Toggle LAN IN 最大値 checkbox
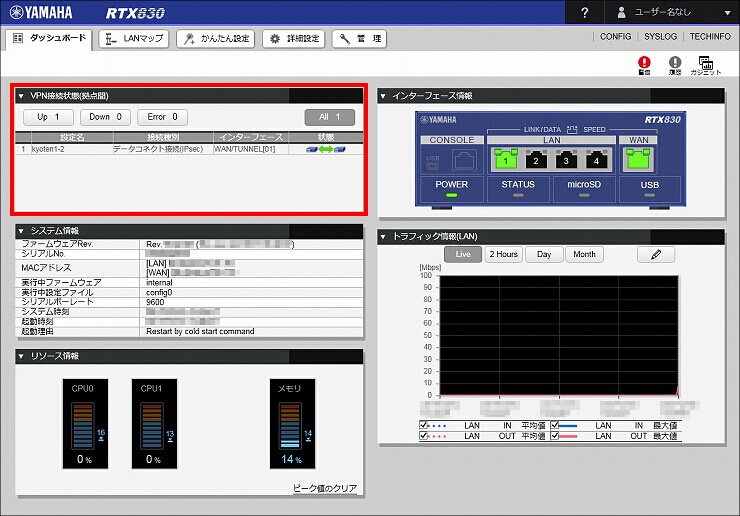Screen dimensions: 740x516 (555, 425)
